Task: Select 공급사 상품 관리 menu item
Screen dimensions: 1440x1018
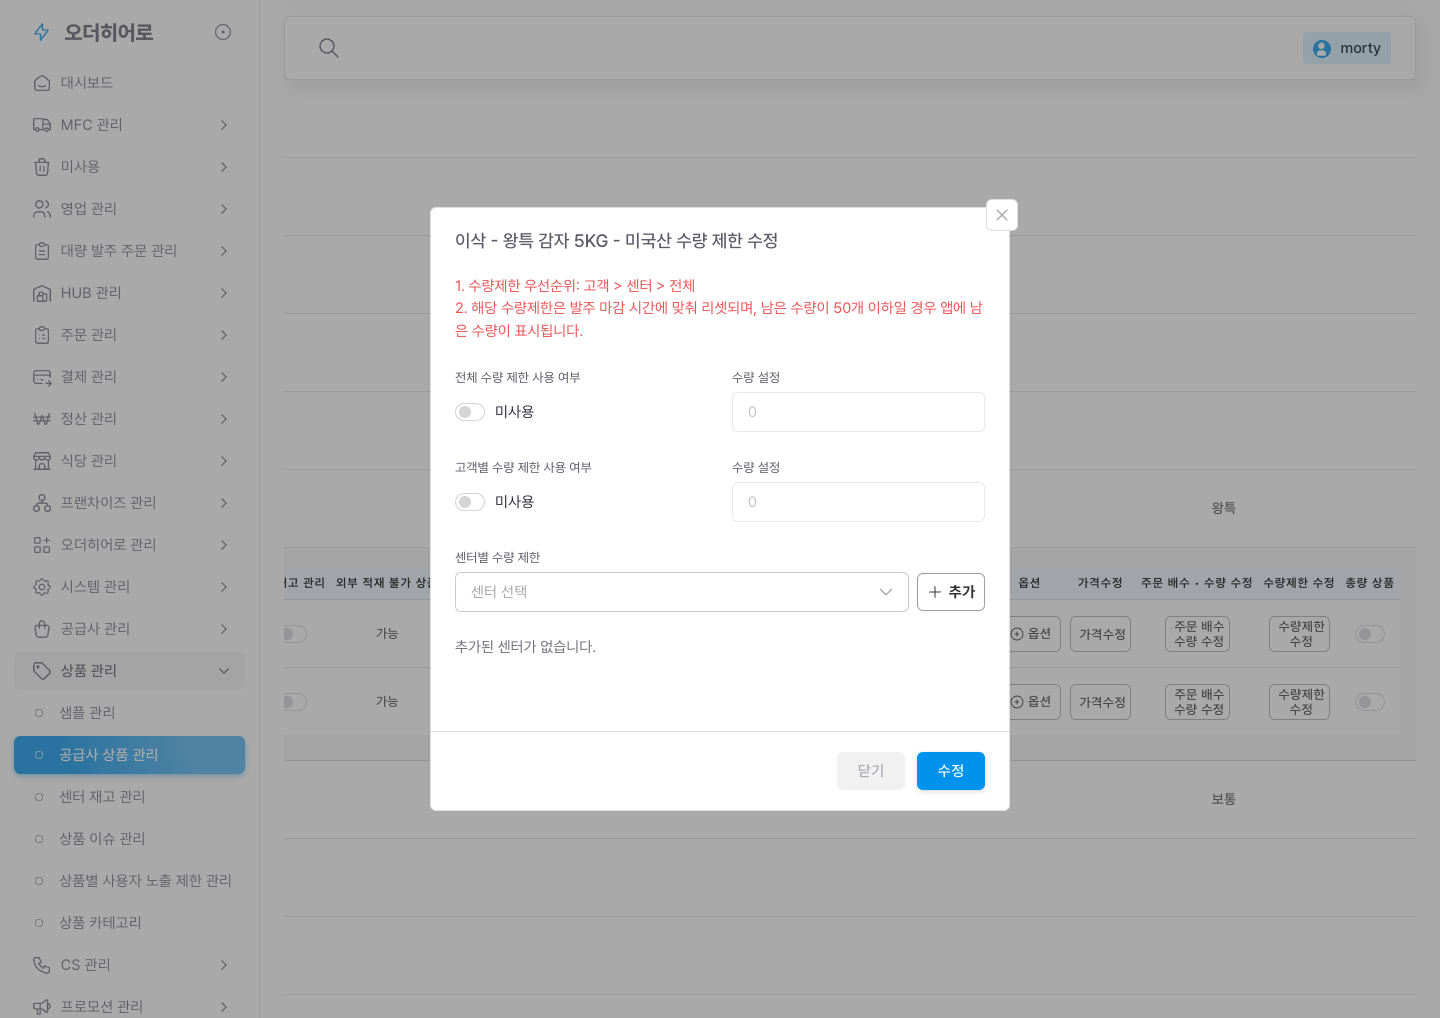Action: (x=129, y=755)
